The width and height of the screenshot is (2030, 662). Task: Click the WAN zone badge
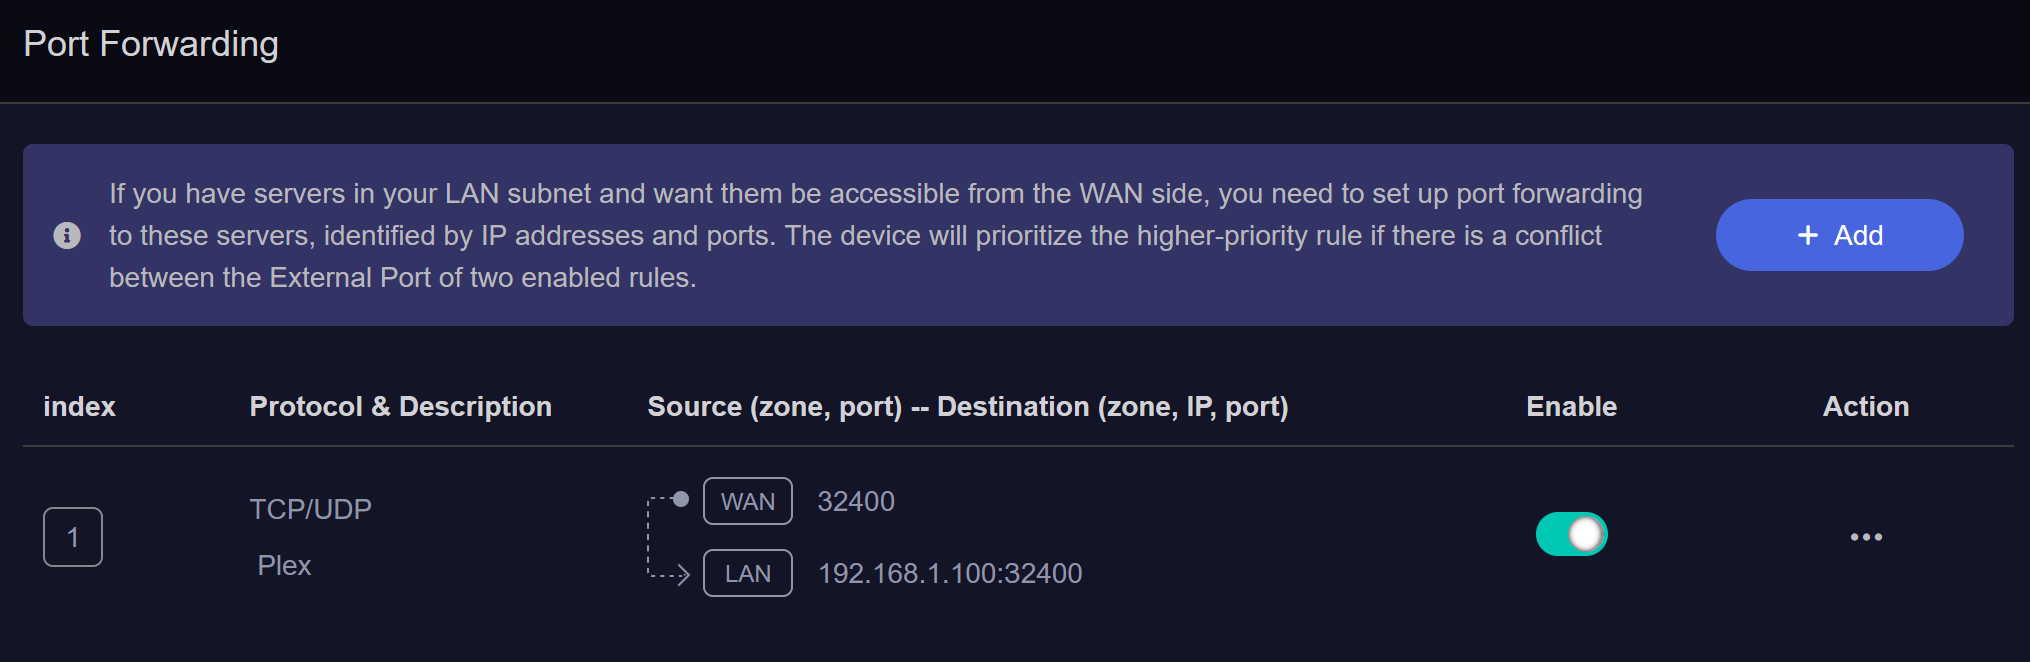748,501
